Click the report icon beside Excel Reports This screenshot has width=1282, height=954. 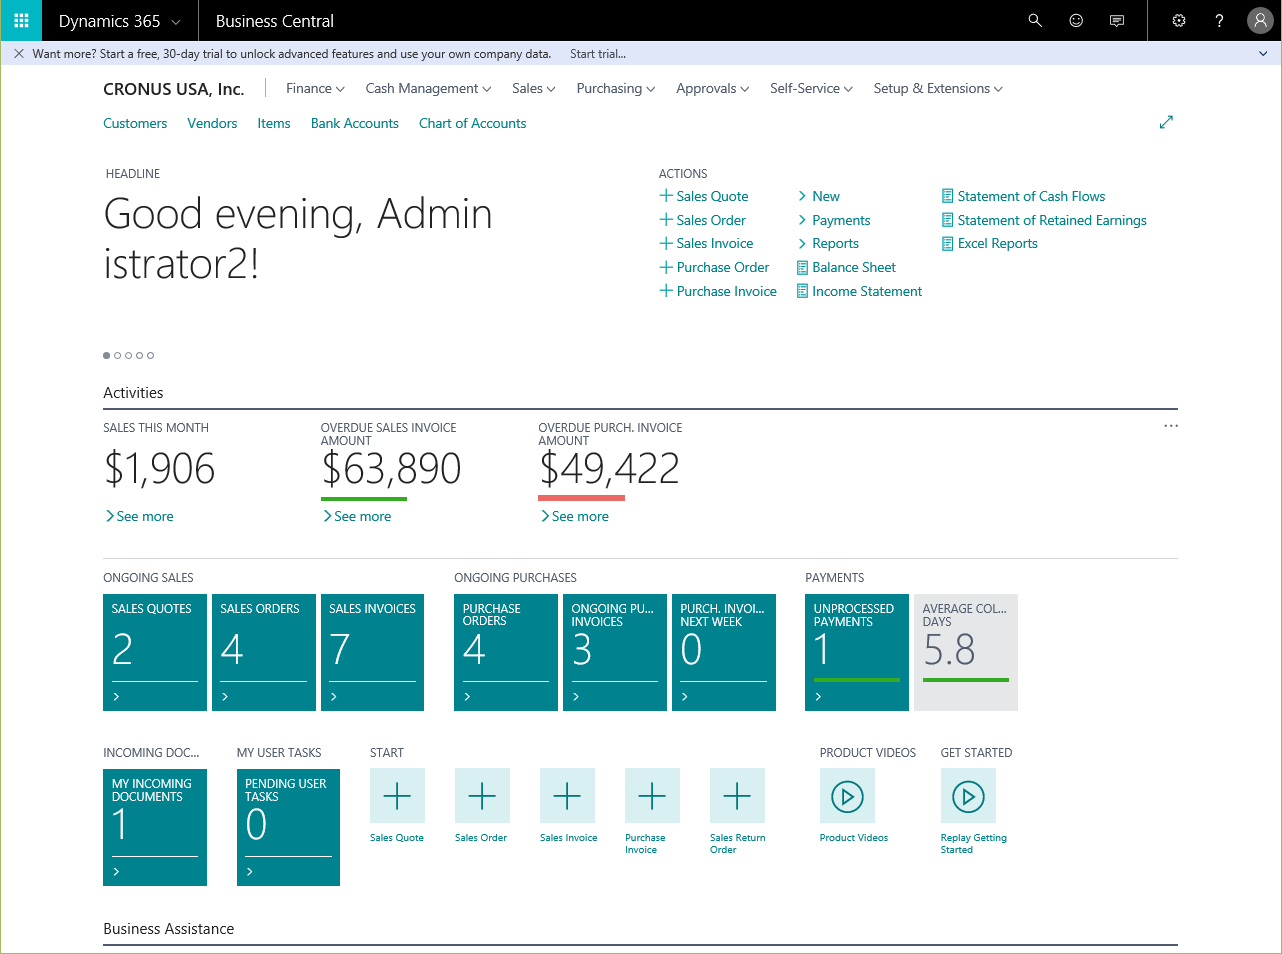tap(947, 243)
